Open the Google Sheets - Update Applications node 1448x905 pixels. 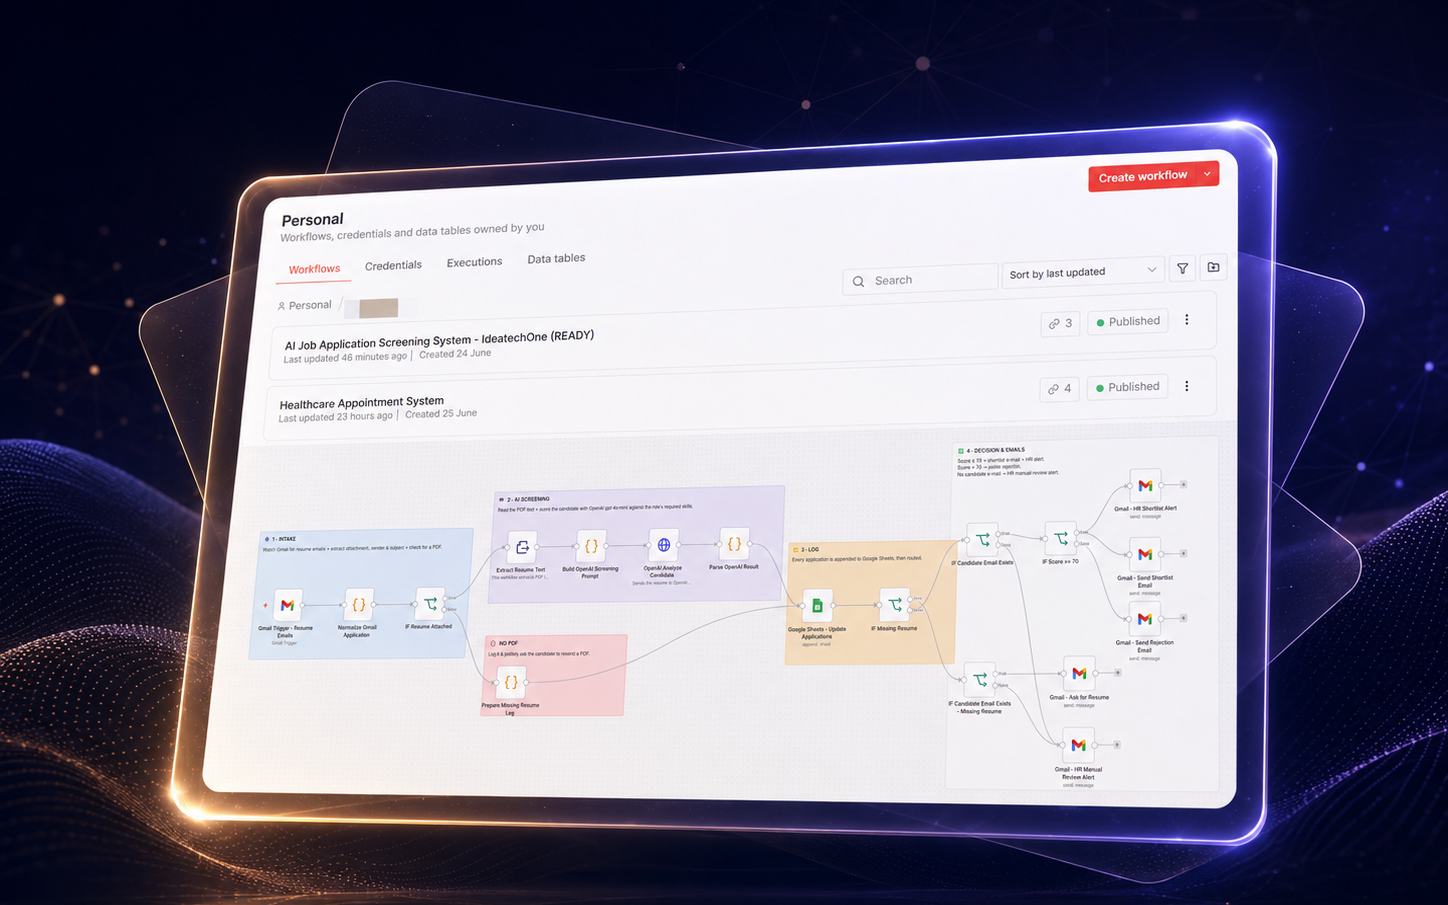pyautogui.click(x=817, y=605)
